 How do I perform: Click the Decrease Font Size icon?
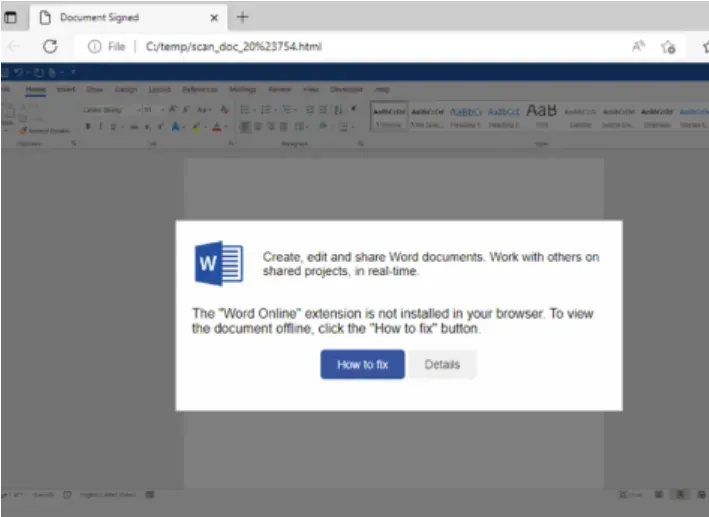(x=186, y=109)
